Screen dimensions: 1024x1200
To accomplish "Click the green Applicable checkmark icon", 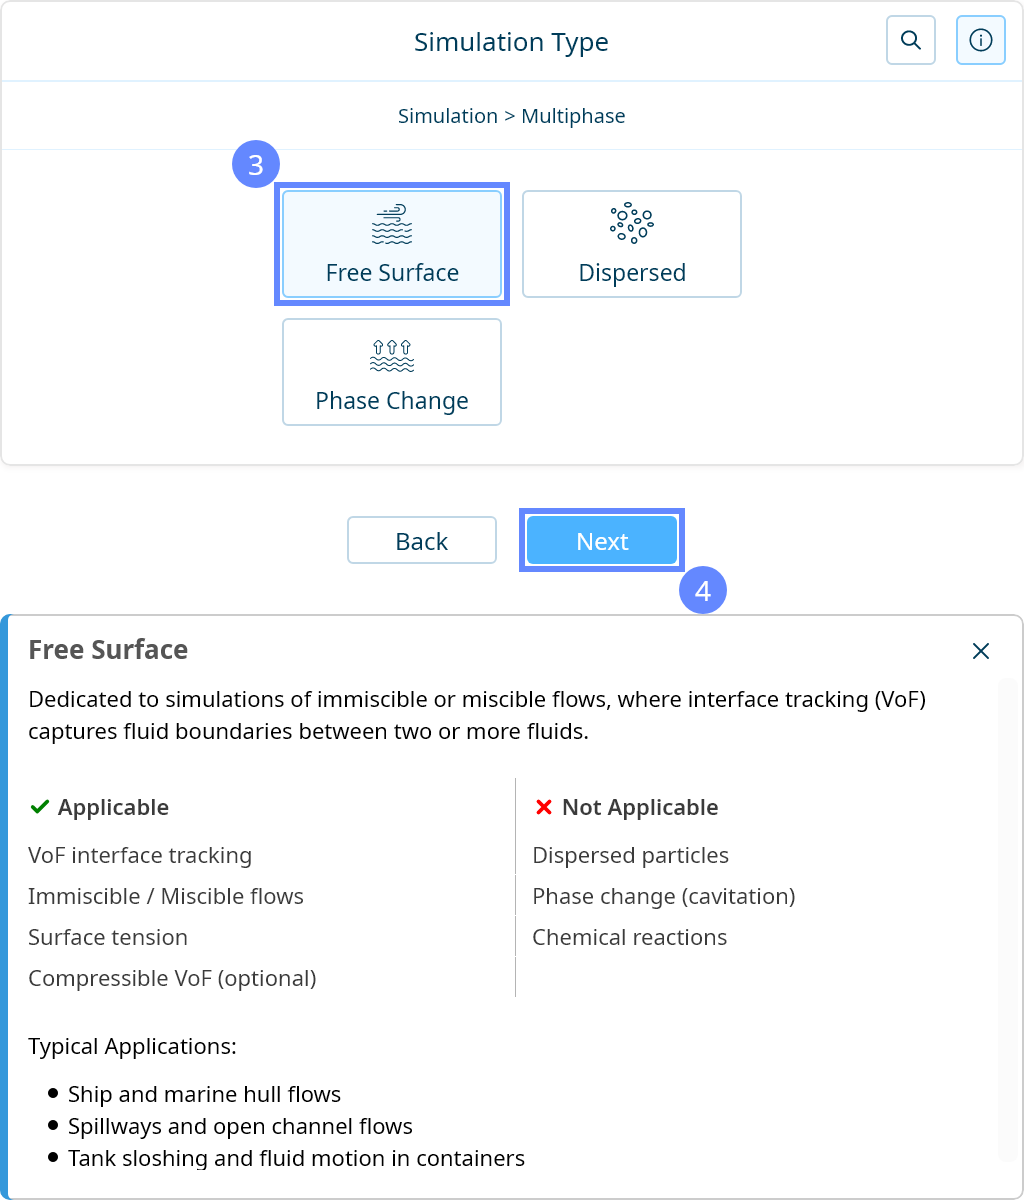I will (x=40, y=807).
